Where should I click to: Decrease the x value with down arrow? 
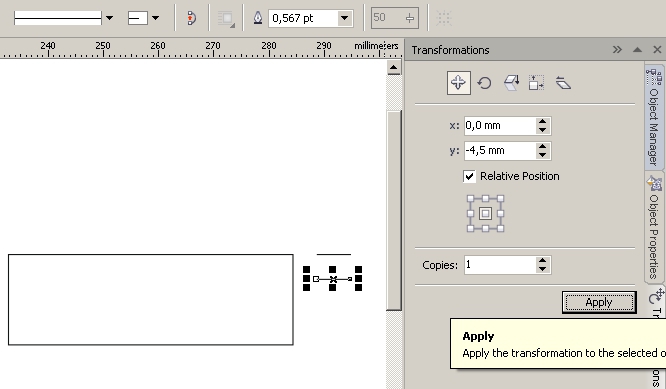tap(542, 130)
